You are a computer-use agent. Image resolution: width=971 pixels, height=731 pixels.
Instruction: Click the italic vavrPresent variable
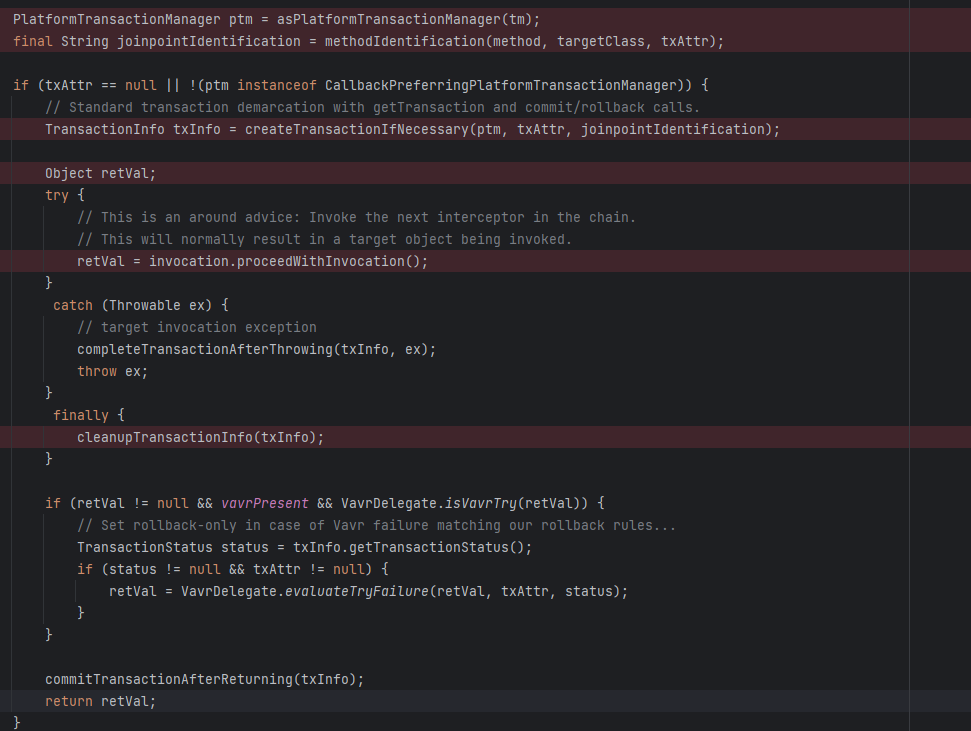click(264, 504)
